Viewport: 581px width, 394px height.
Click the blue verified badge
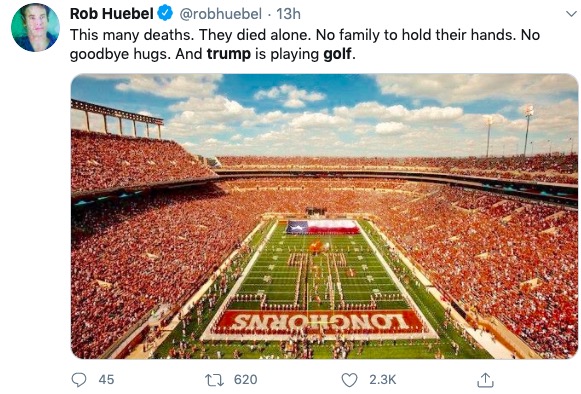pos(165,14)
